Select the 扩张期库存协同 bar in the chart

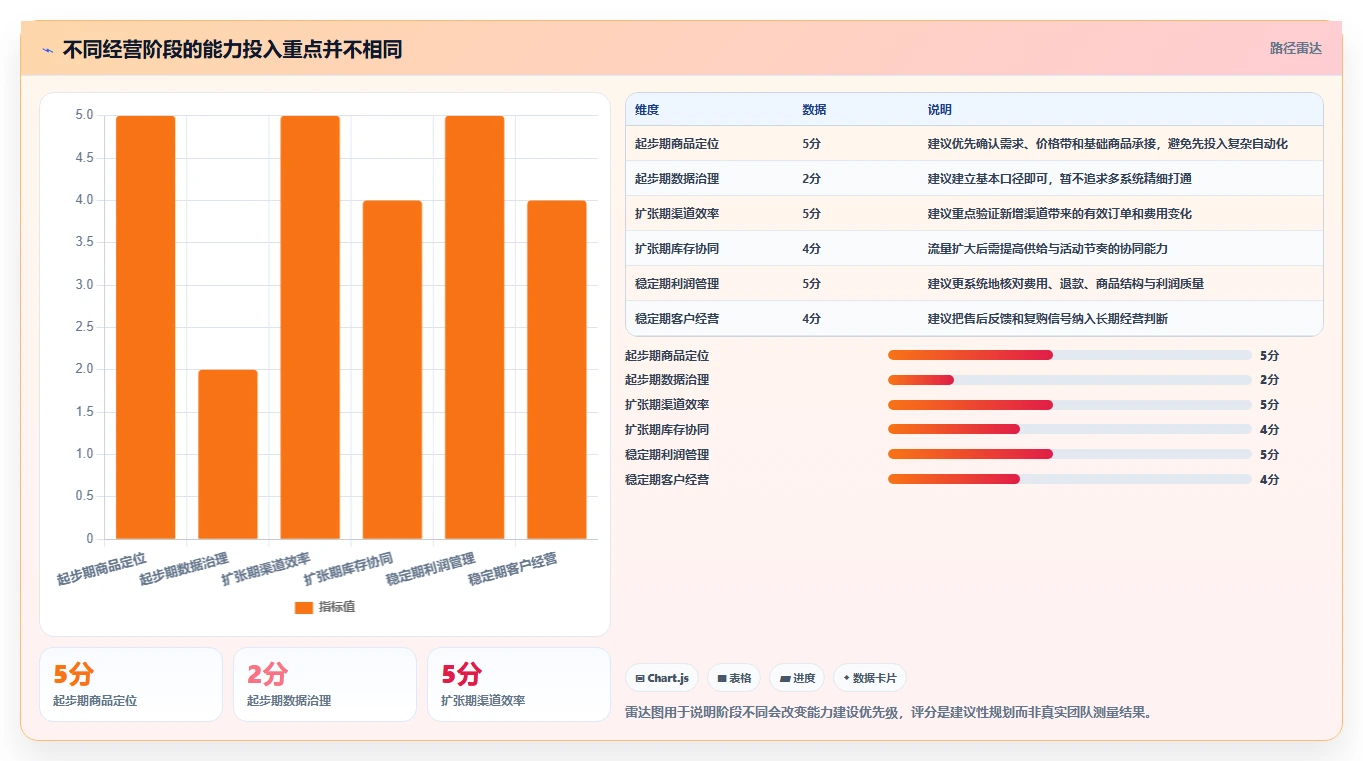392,370
